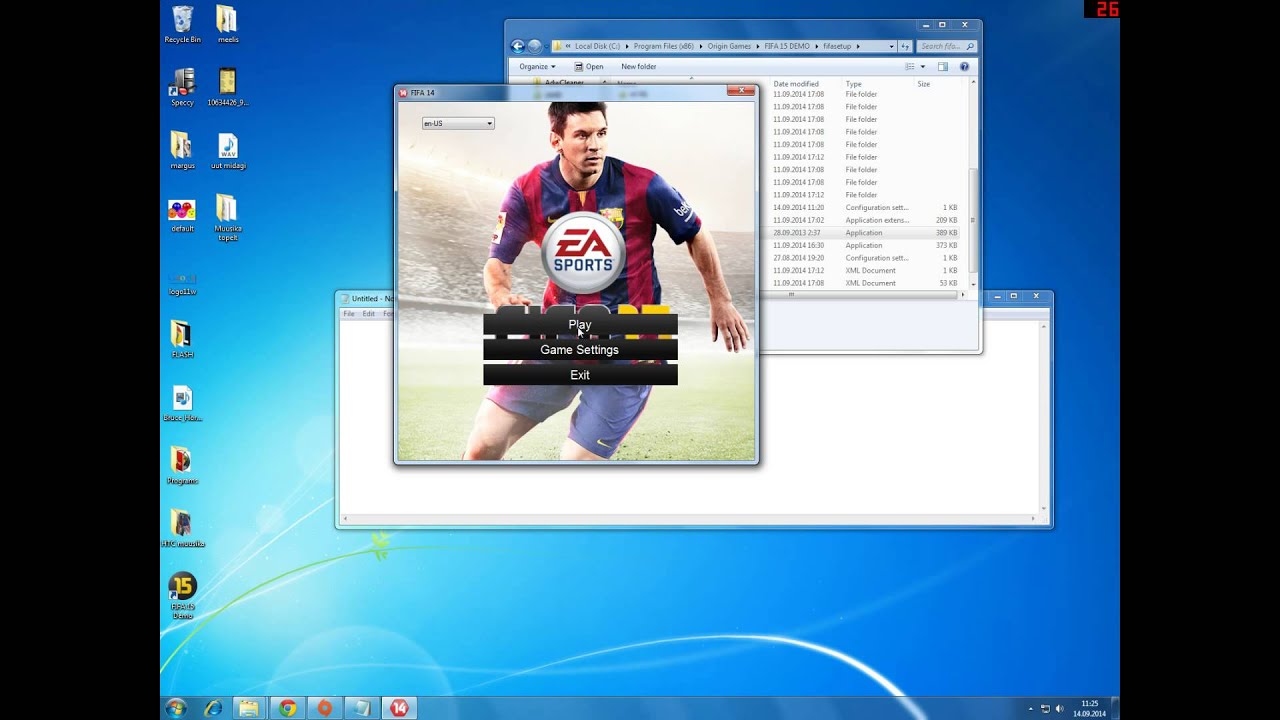The height and width of the screenshot is (720, 1280).
Task: Click Play in the FIFA launcher
Action: point(580,325)
